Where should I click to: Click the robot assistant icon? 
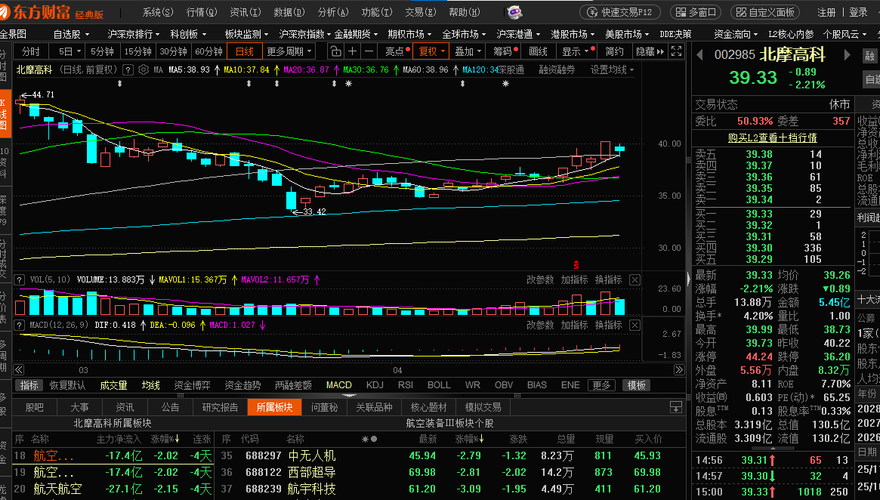[514, 12]
